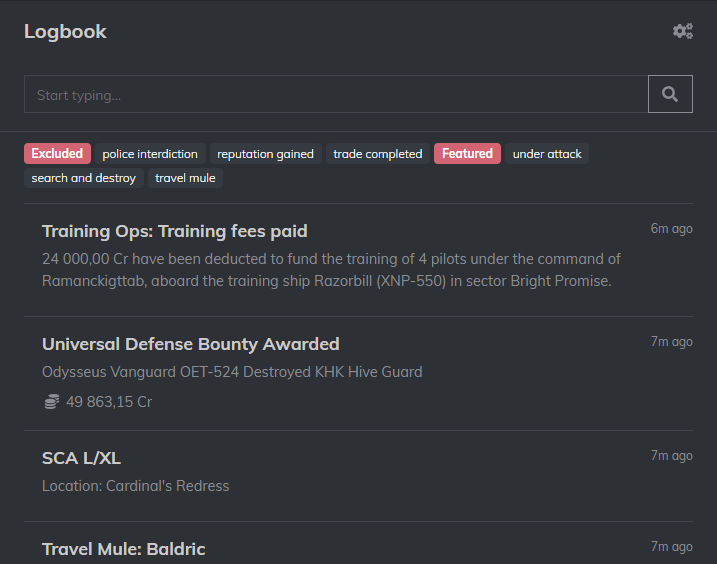
Task: Toggle the reputation gained tag
Action: (x=265, y=154)
